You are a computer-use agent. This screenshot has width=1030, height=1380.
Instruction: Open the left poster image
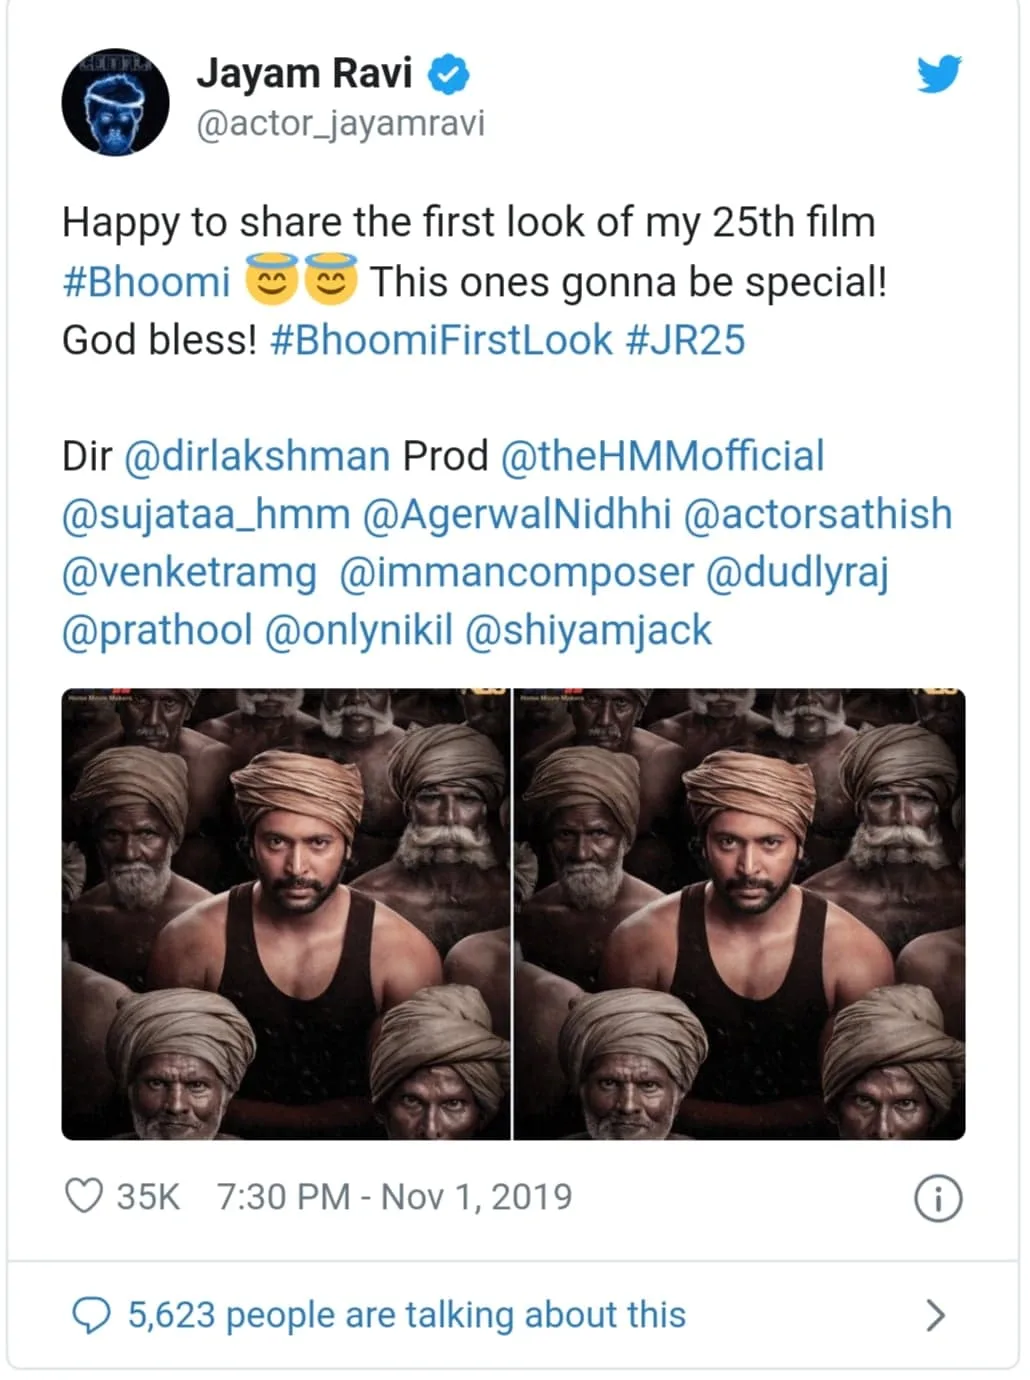(286, 913)
